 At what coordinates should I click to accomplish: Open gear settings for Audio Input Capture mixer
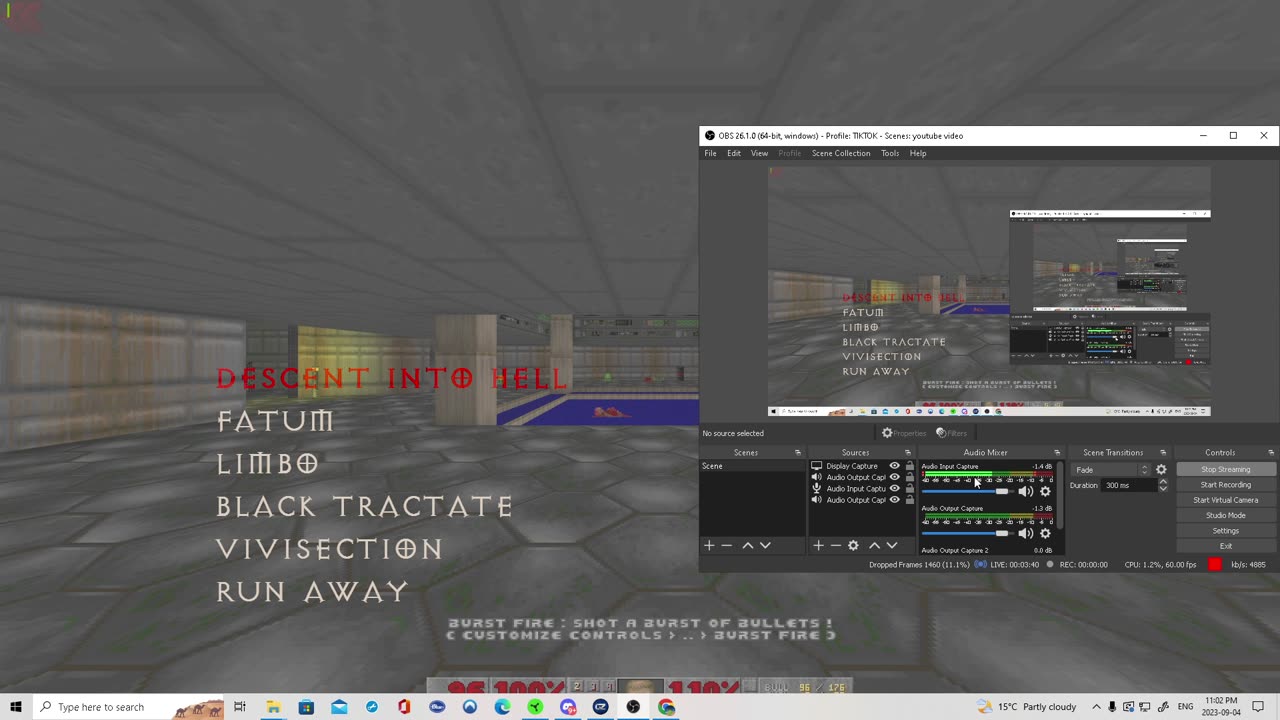1045,491
